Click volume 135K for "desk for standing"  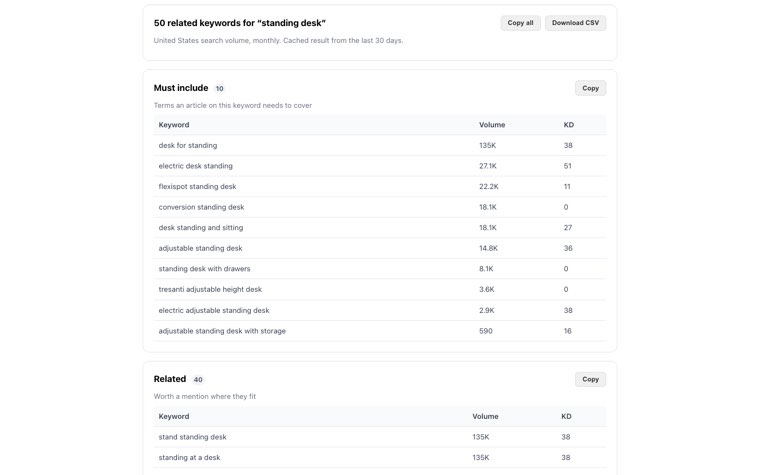tap(488, 145)
